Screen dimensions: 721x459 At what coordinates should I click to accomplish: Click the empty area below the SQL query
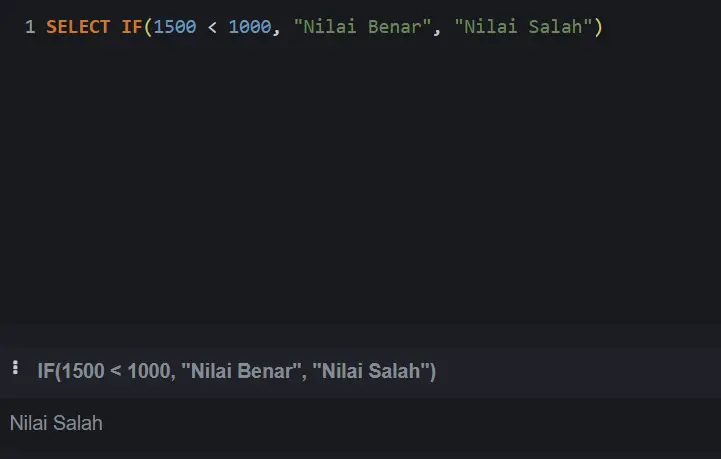pyautogui.click(x=360, y=184)
